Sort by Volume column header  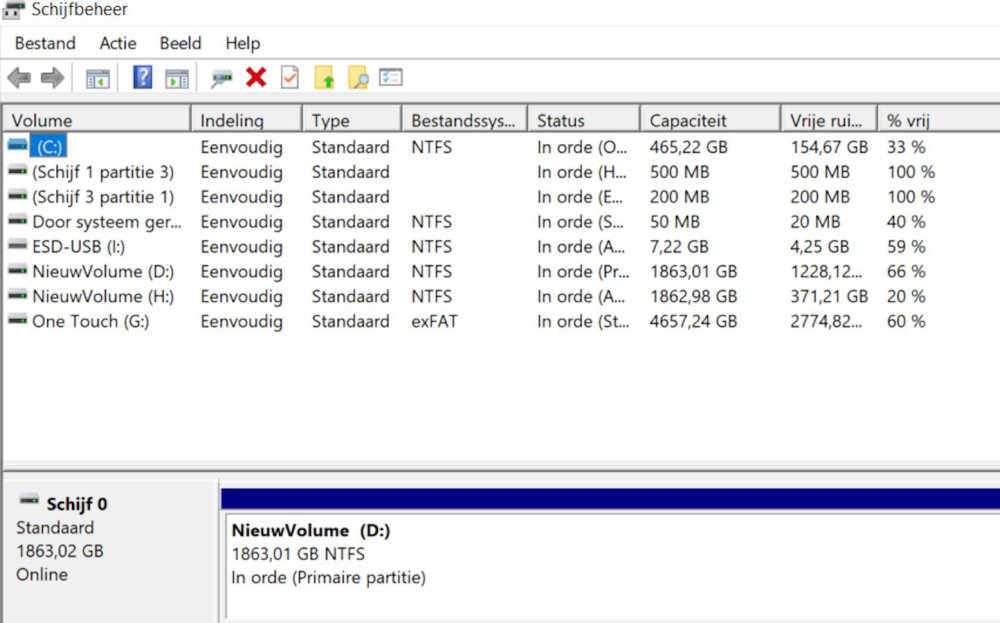point(42,121)
